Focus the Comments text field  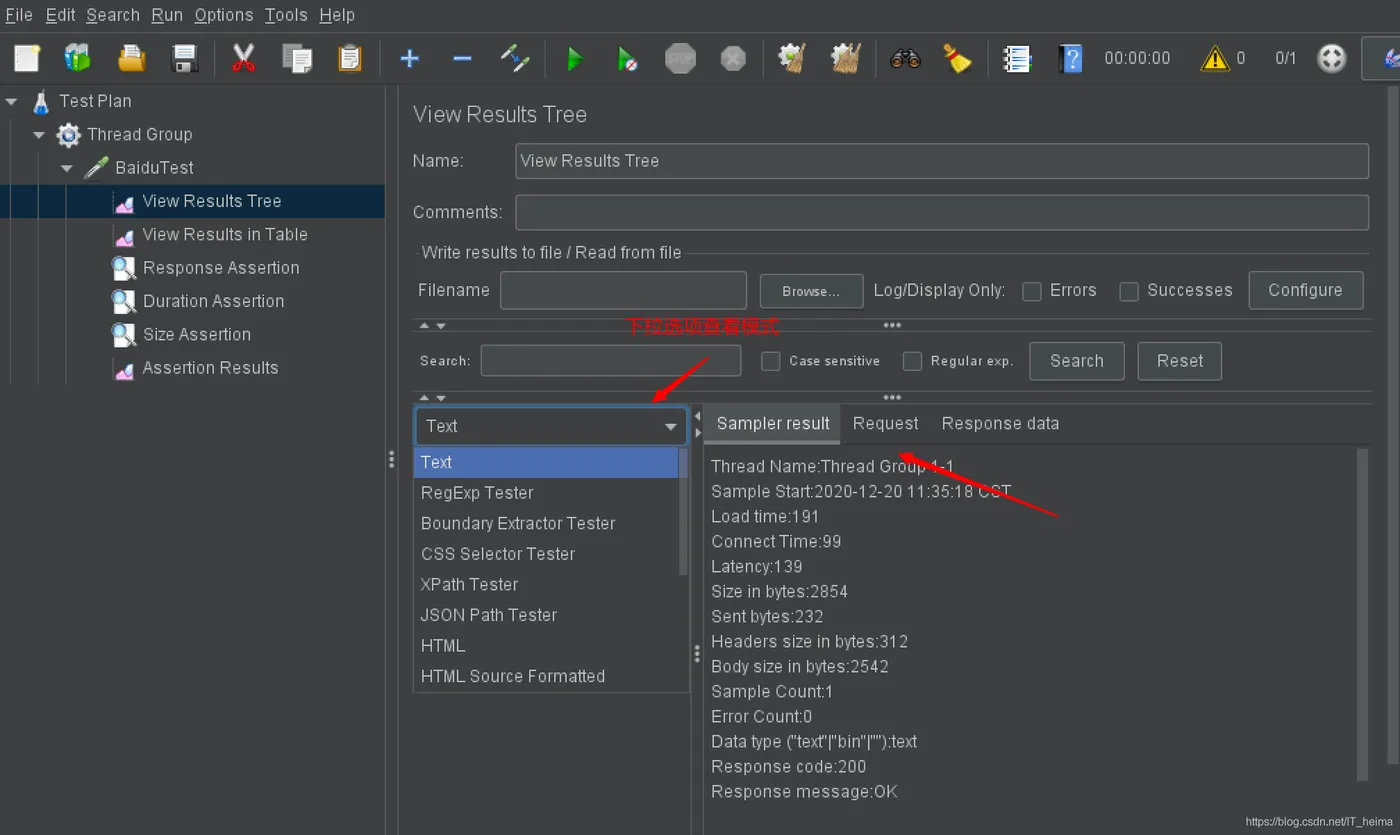942,212
